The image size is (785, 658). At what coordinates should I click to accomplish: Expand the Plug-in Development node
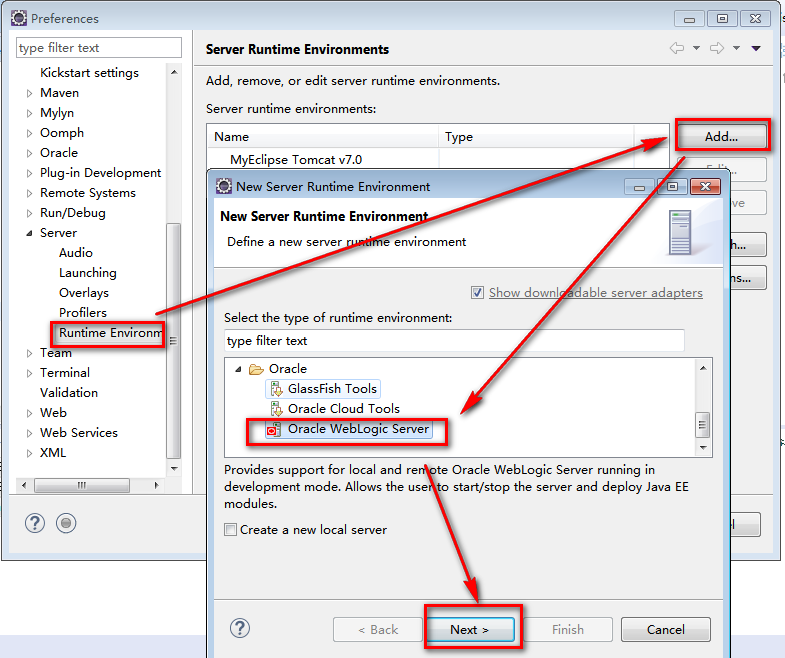pos(30,173)
